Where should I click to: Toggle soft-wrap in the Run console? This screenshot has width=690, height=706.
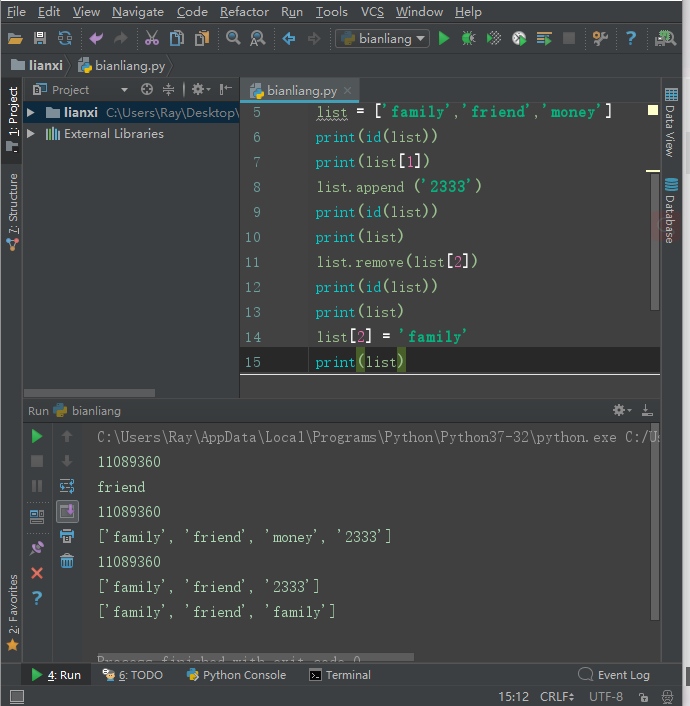(67, 486)
